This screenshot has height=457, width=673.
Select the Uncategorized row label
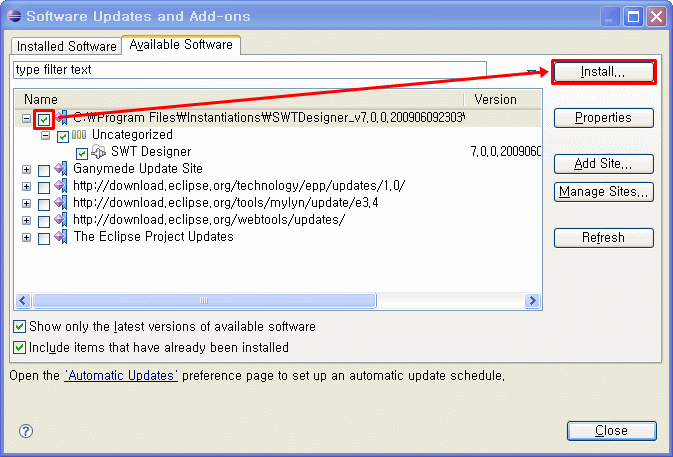click(x=132, y=135)
